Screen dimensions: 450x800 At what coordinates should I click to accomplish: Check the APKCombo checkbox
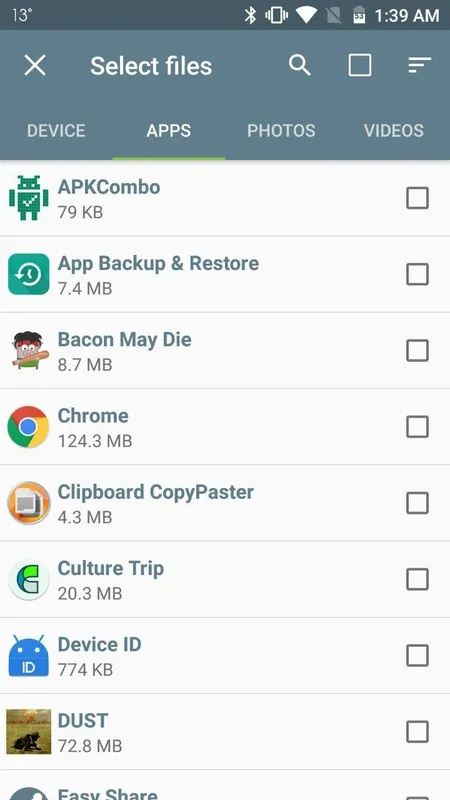(417, 198)
